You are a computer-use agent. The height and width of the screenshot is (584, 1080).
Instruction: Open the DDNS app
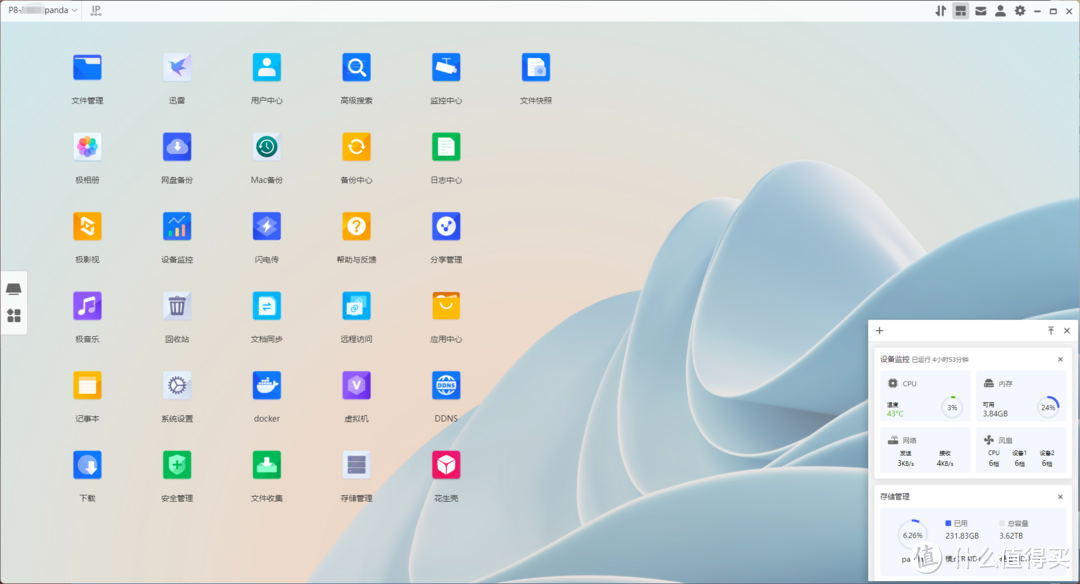point(446,386)
